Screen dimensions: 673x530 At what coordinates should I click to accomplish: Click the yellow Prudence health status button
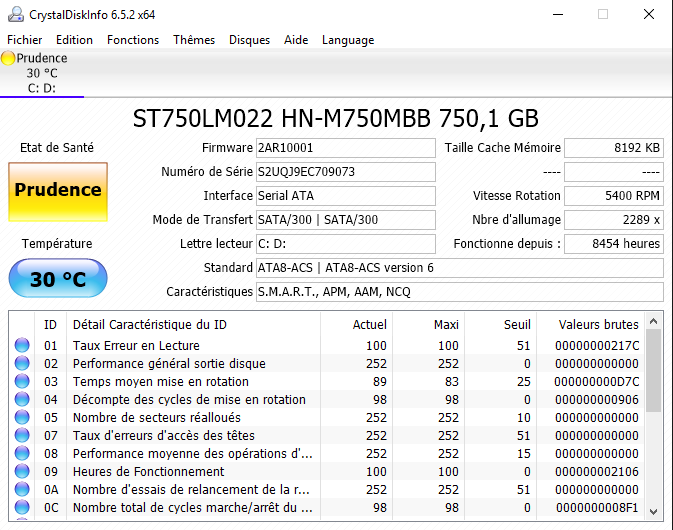[x=58, y=192]
